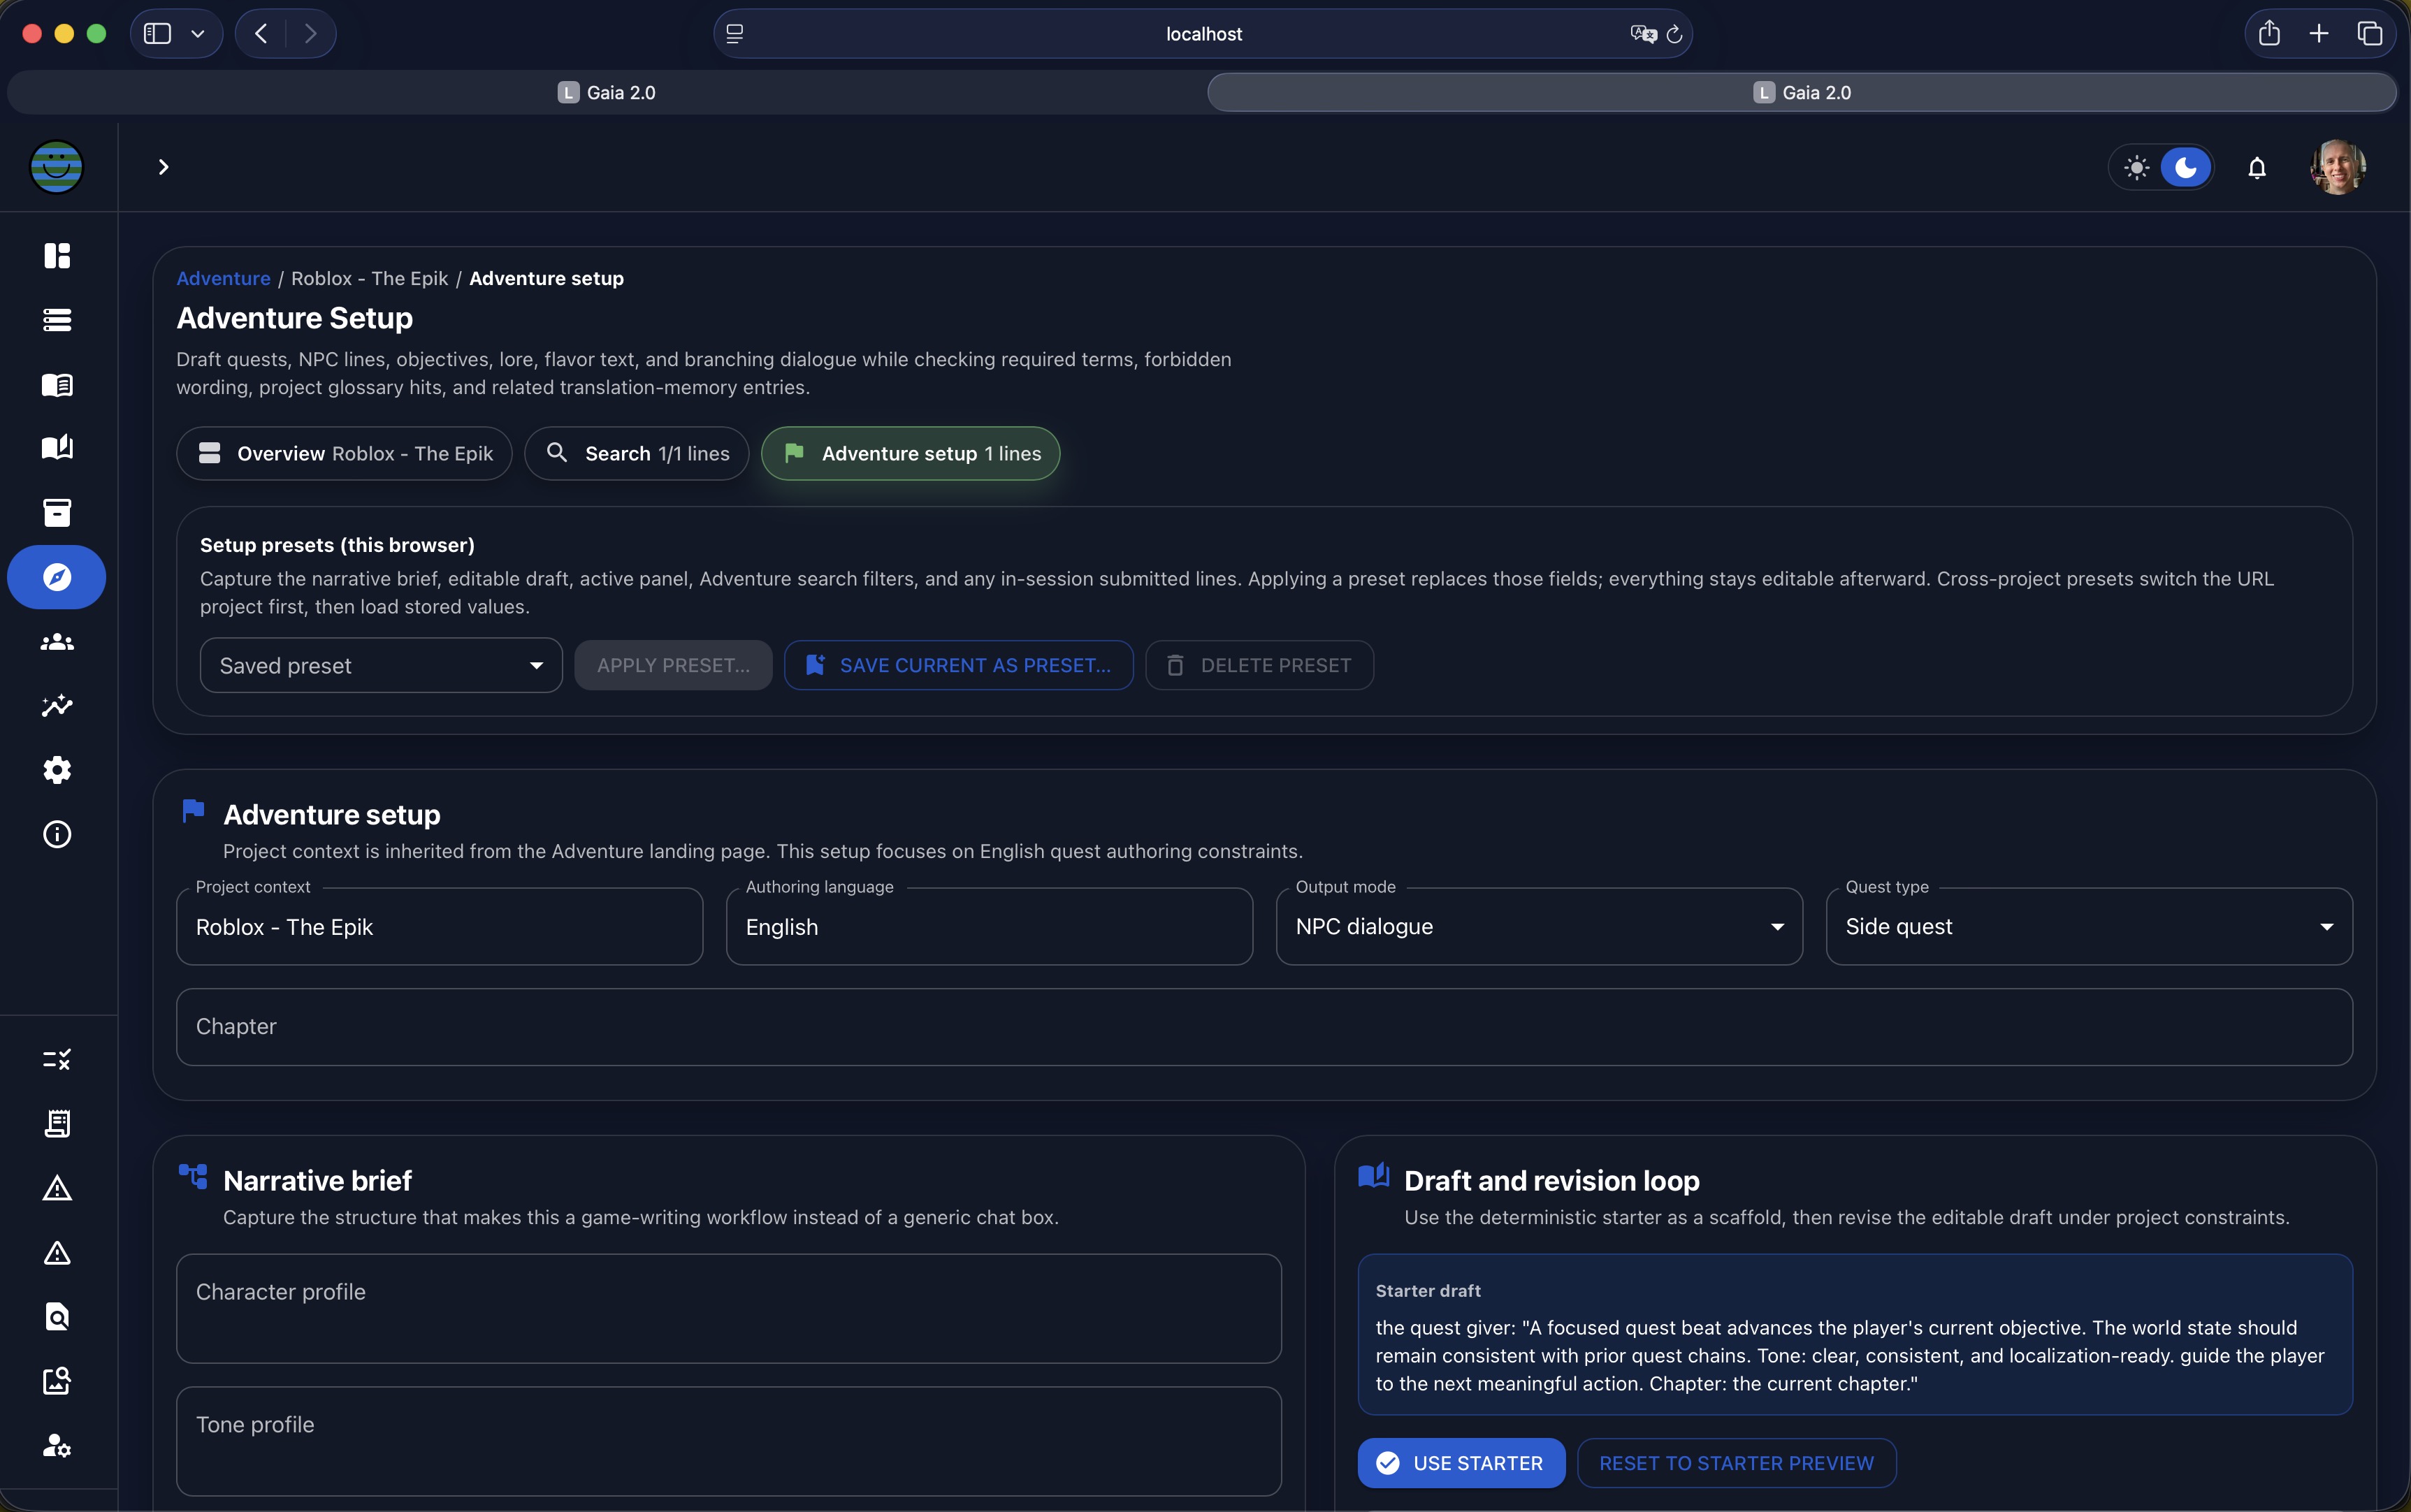Open the upper warning triangle sidebar icon
Screen dimensions: 2411x1512
[x=57, y=1188]
